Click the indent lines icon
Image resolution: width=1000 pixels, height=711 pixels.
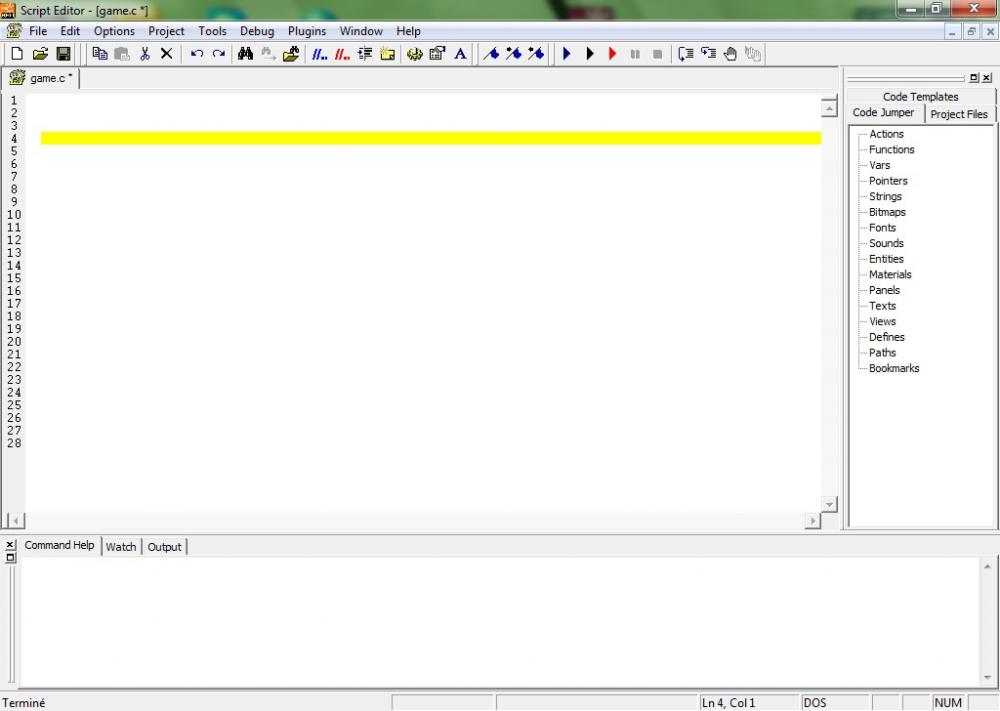pos(365,54)
